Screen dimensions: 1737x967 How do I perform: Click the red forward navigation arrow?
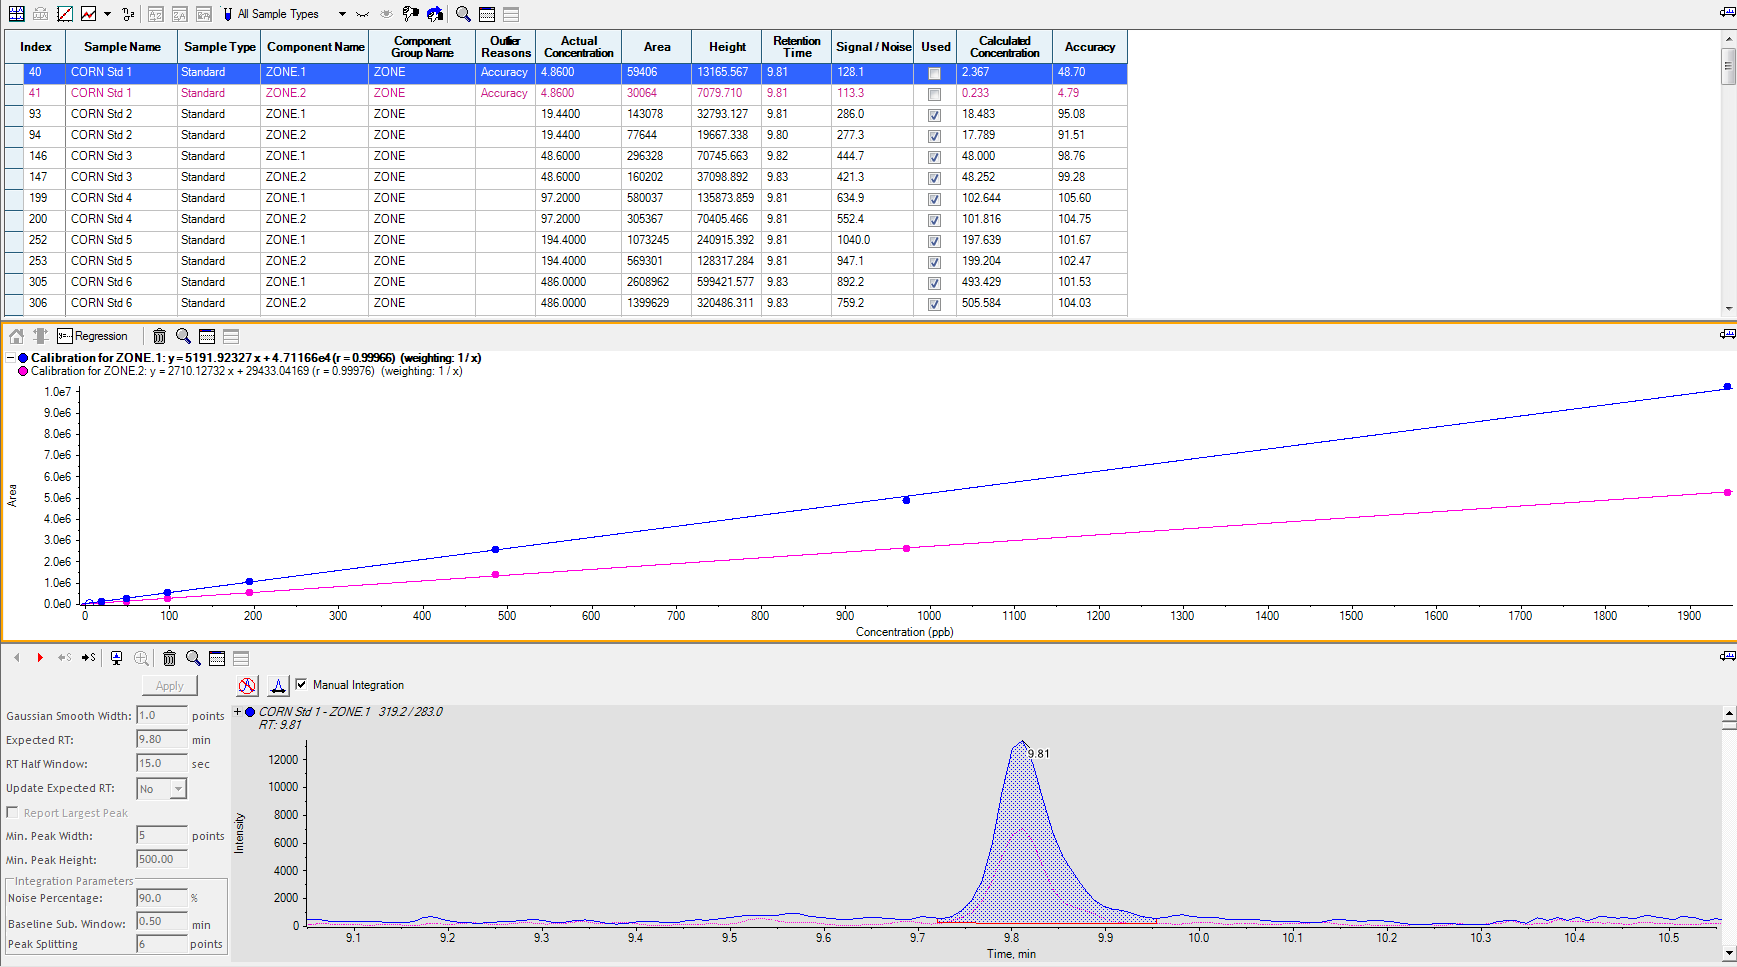pyautogui.click(x=40, y=657)
